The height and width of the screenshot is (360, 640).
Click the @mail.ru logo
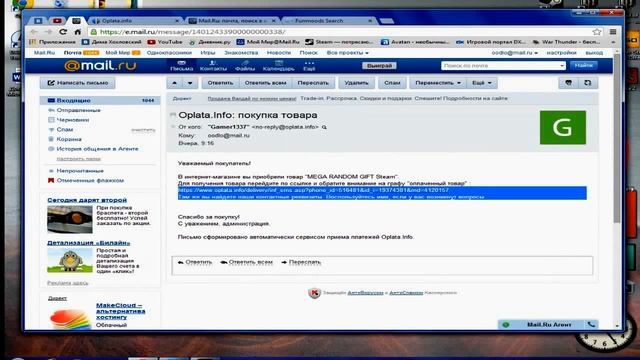tap(100, 65)
